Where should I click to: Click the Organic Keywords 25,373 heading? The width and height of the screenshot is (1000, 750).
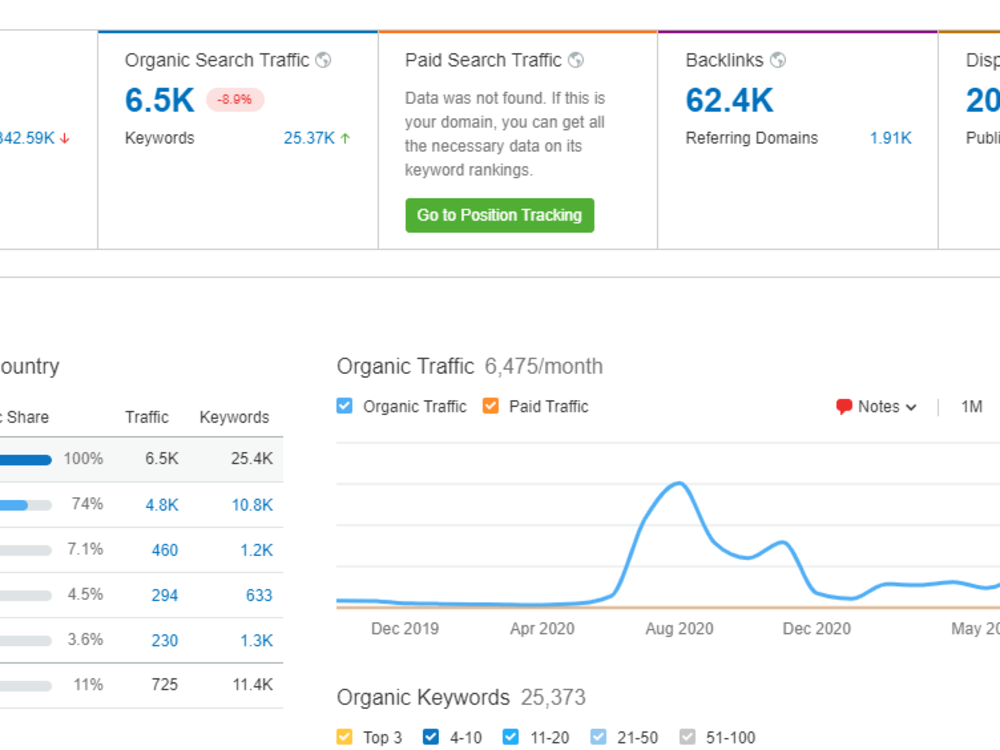click(461, 698)
